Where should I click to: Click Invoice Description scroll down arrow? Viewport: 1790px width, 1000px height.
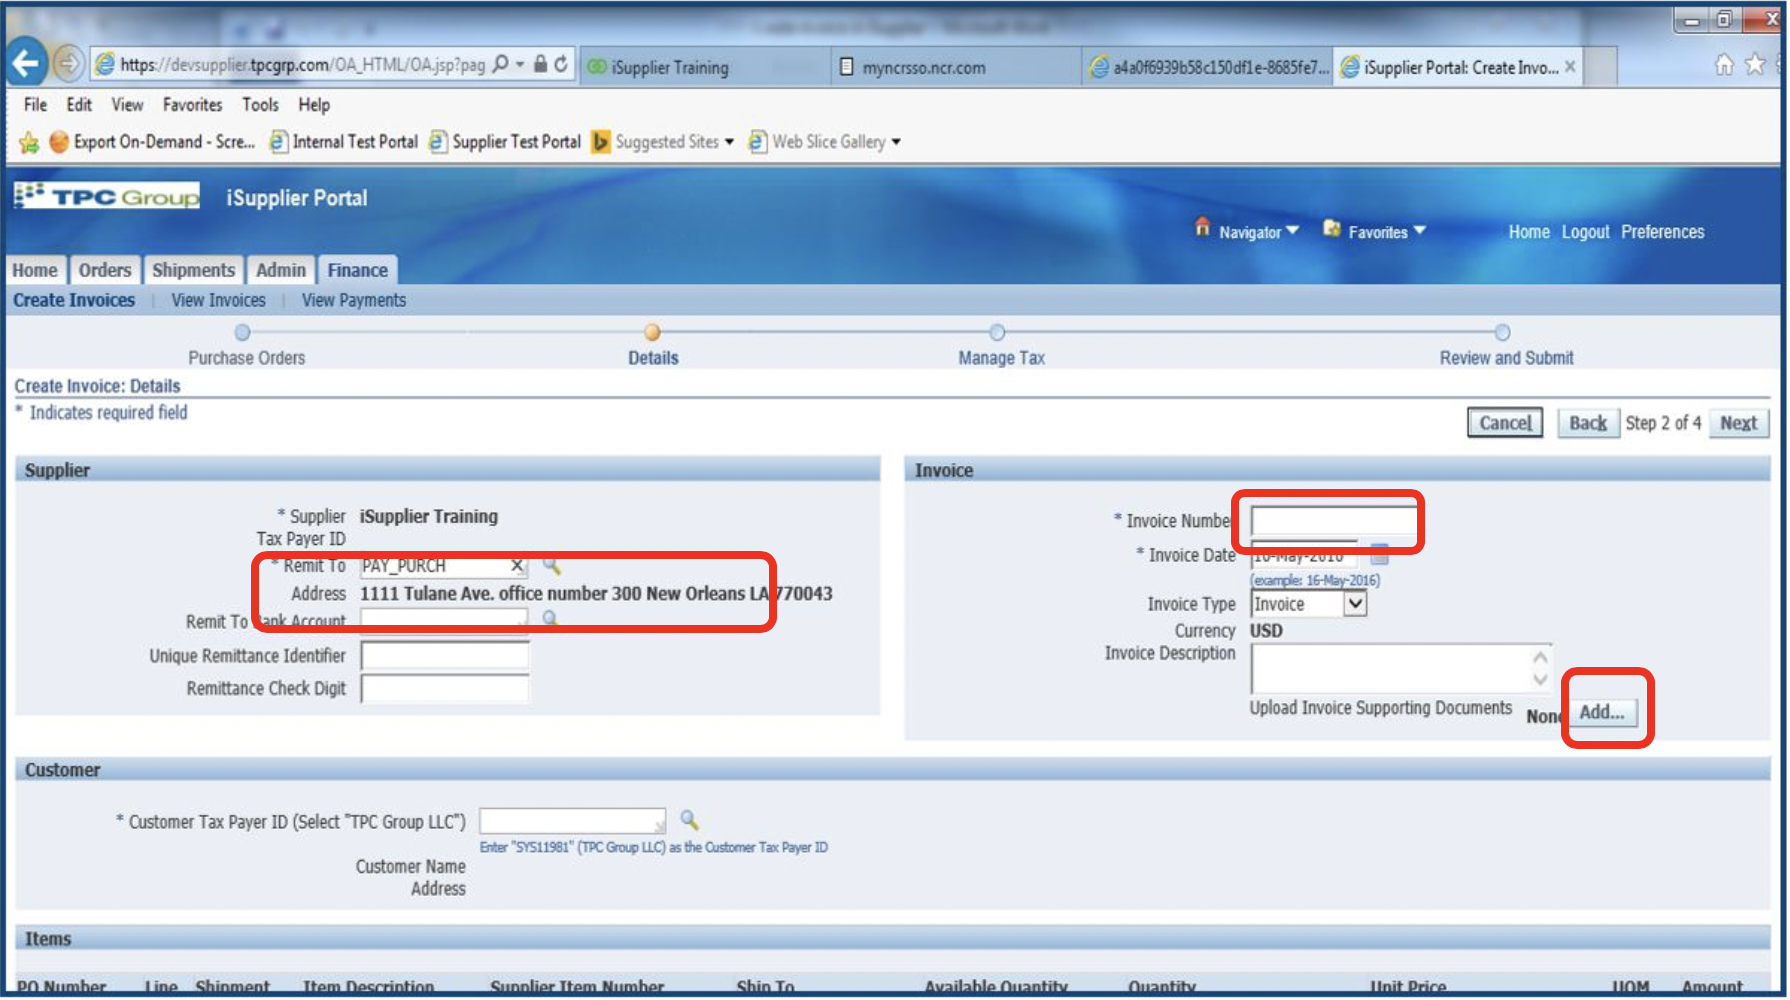(1541, 680)
